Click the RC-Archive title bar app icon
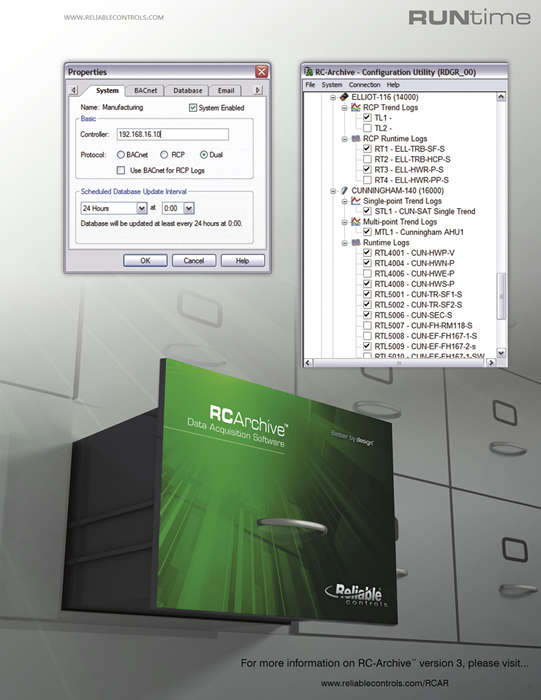The width and height of the screenshot is (541, 700). pos(308,71)
